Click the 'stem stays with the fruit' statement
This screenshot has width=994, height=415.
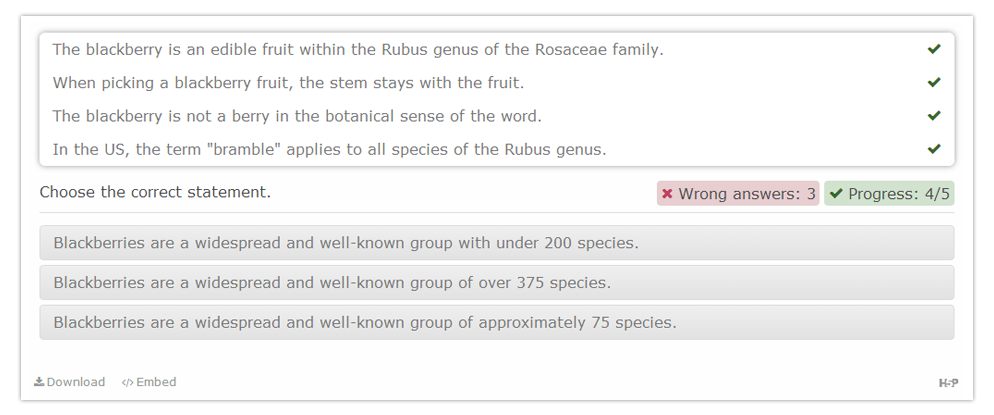(288, 83)
